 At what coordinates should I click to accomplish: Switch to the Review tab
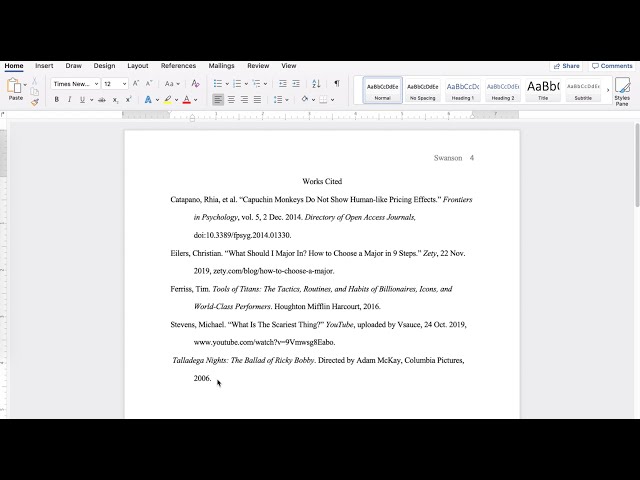coord(258,66)
